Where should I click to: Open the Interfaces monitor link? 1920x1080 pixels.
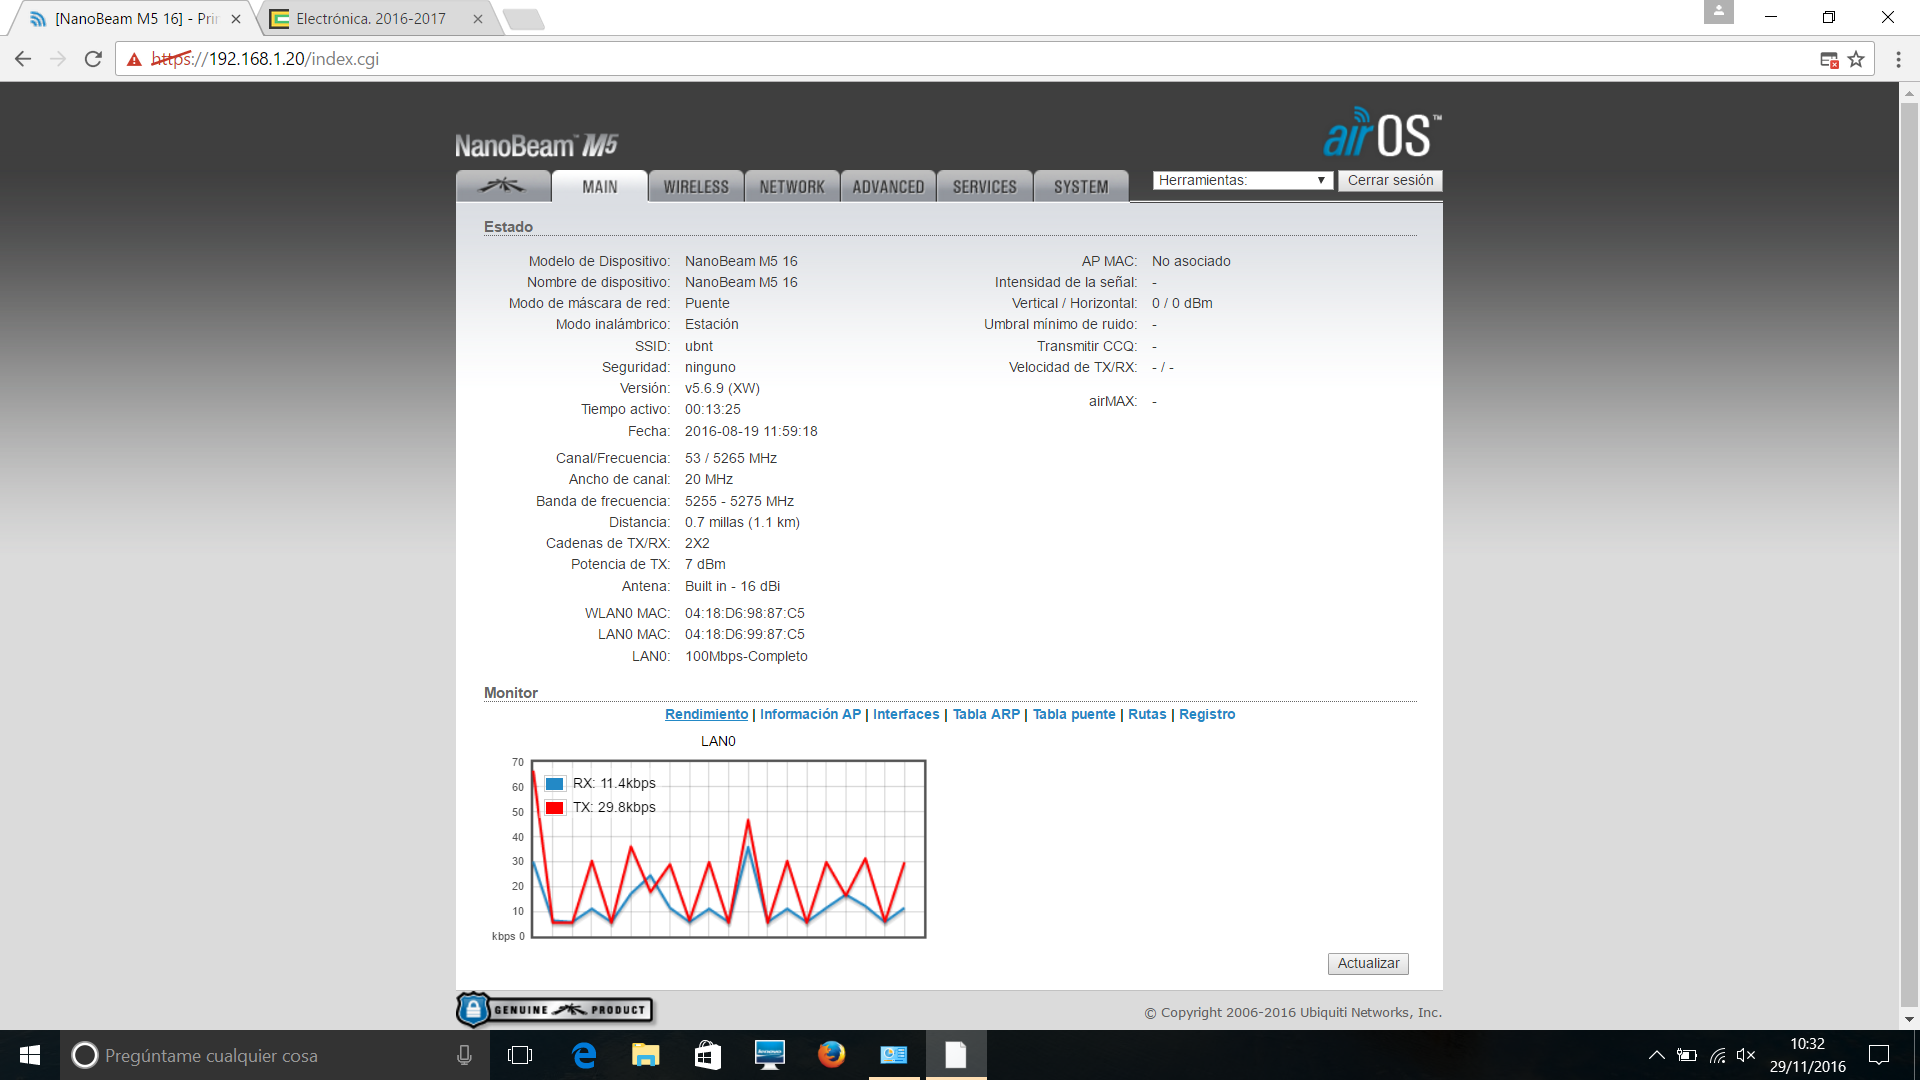coord(906,714)
